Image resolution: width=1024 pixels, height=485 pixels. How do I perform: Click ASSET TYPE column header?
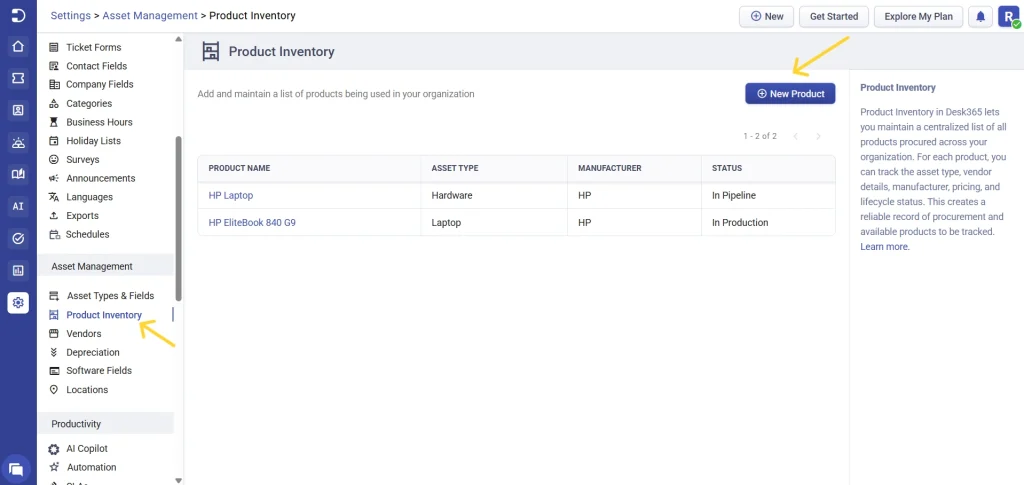point(455,168)
